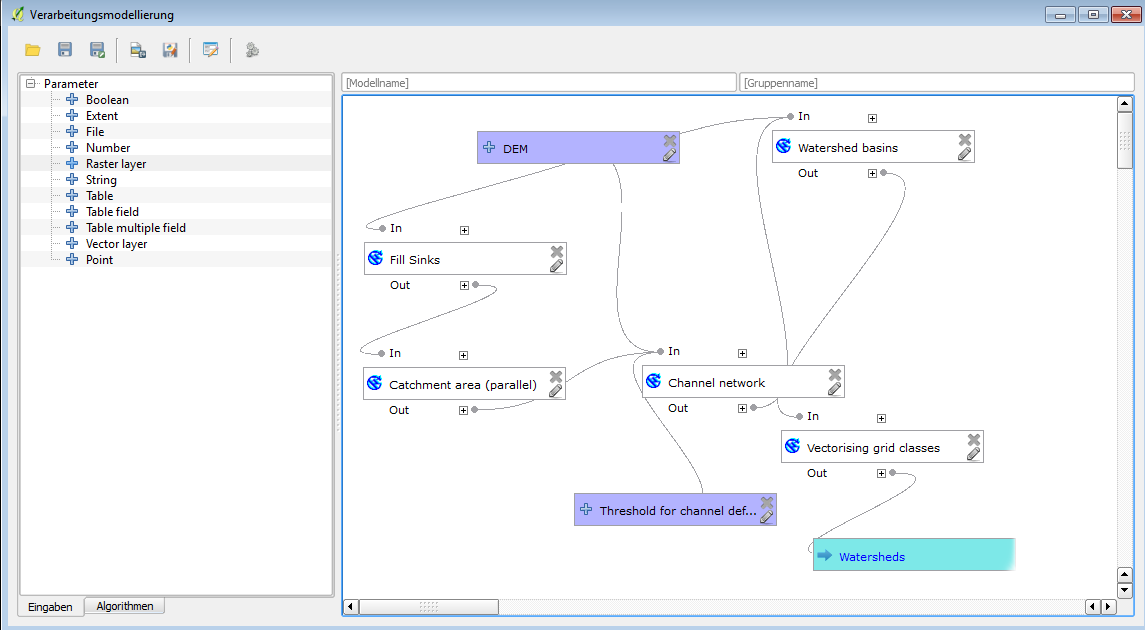
Task: Save the model with the floppy disk icon
Action: (x=65, y=50)
